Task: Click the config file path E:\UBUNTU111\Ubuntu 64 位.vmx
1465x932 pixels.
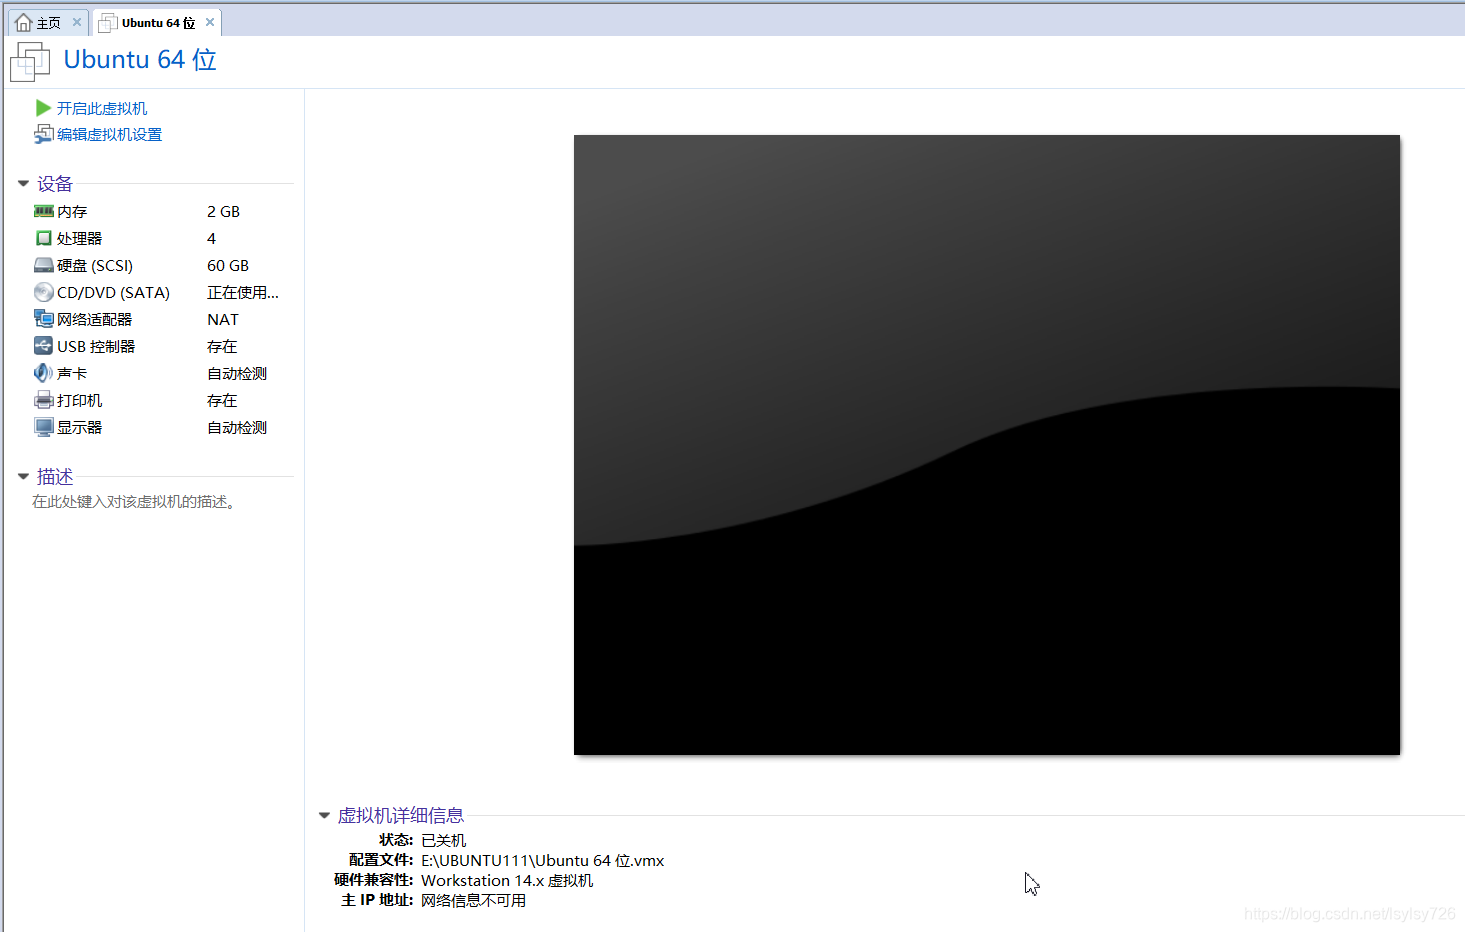Action: tap(543, 860)
